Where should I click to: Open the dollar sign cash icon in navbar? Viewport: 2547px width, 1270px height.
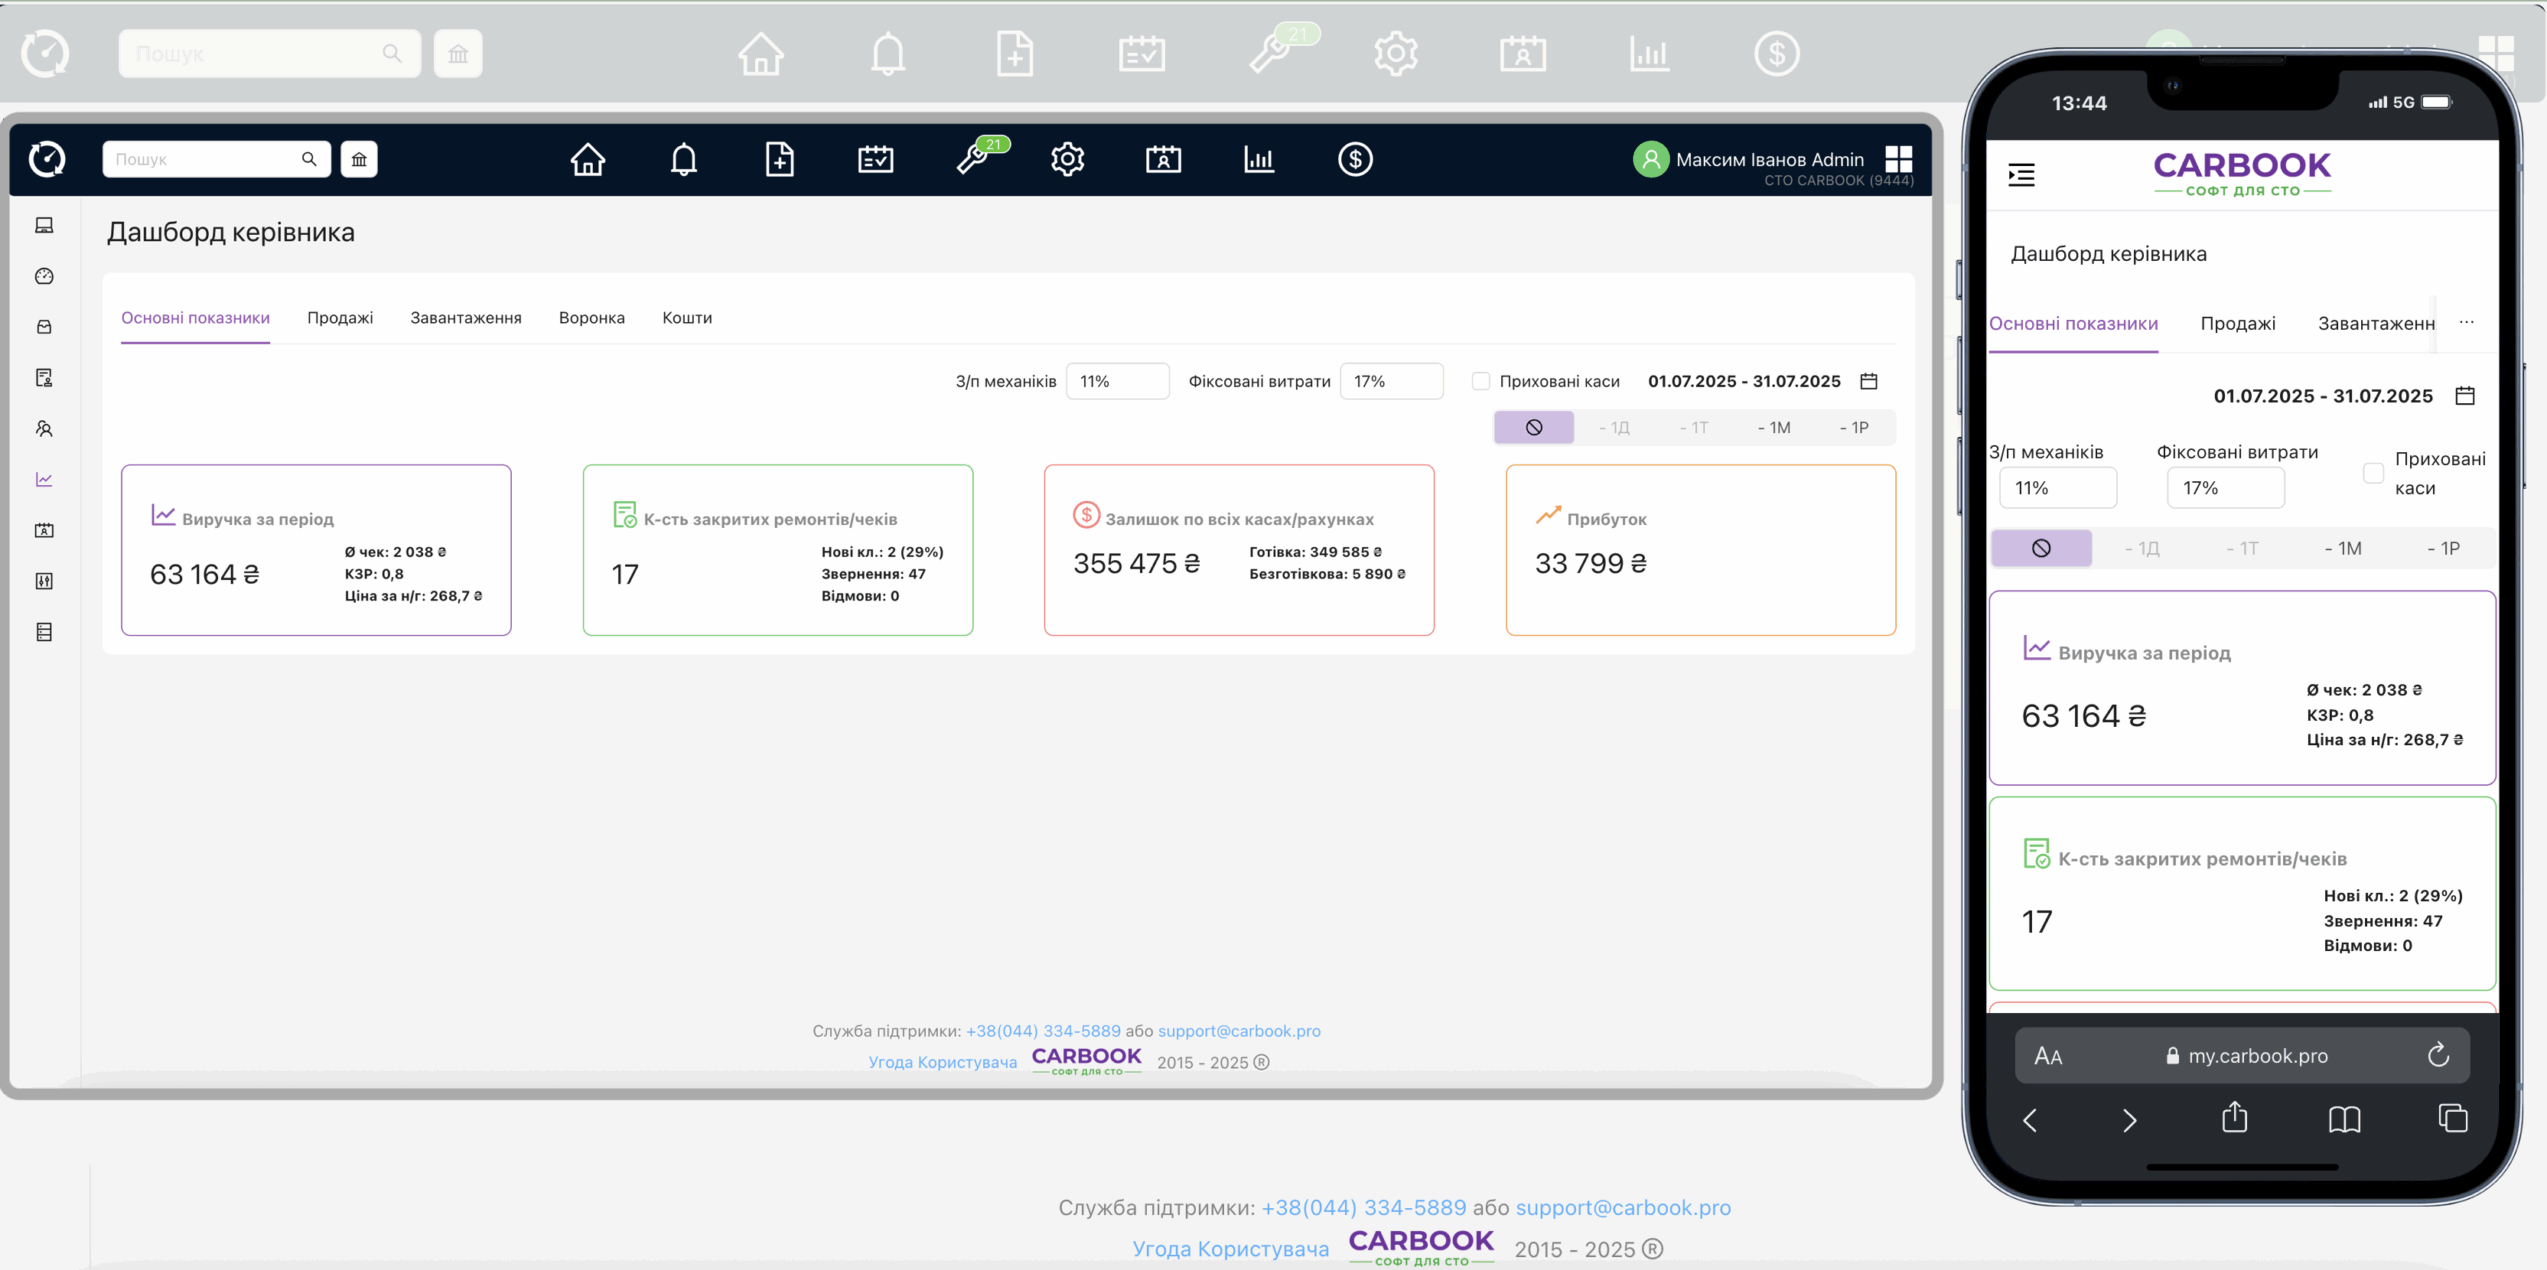(x=1354, y=159)
